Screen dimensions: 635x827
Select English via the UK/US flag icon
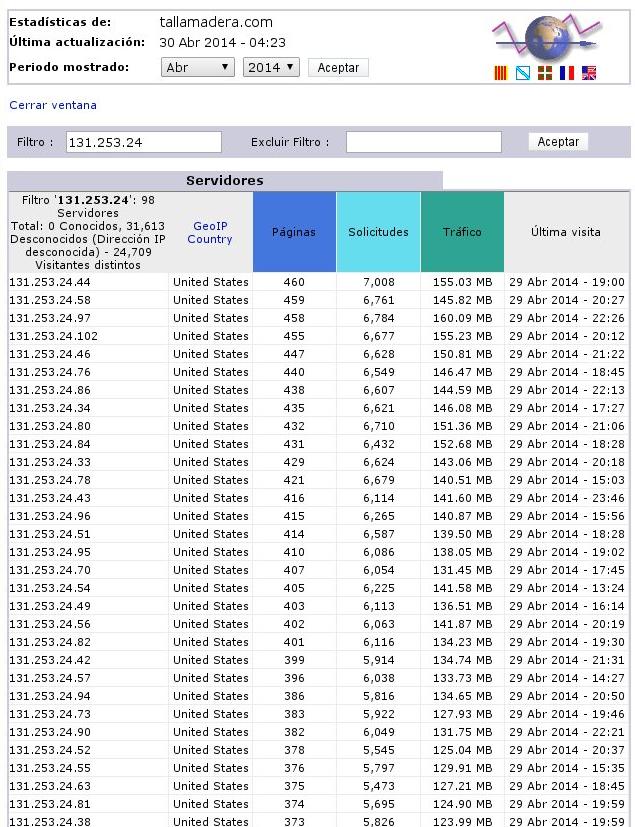pyautogui.click(x=589, y=73)
